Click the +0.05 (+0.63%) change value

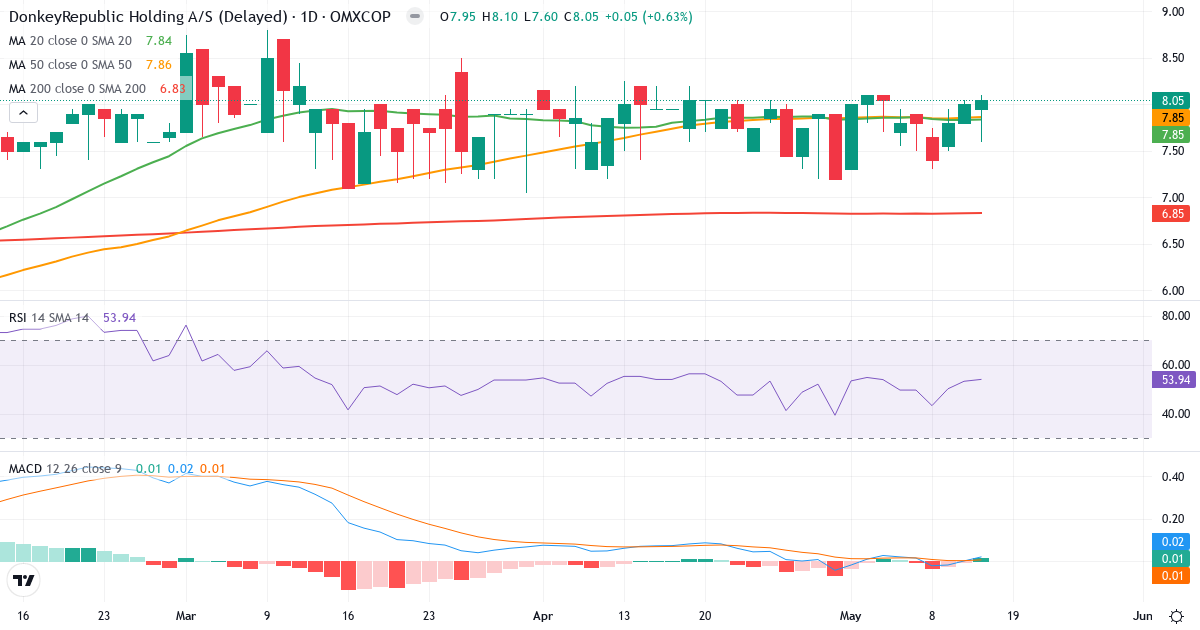(x=649, y=17)
